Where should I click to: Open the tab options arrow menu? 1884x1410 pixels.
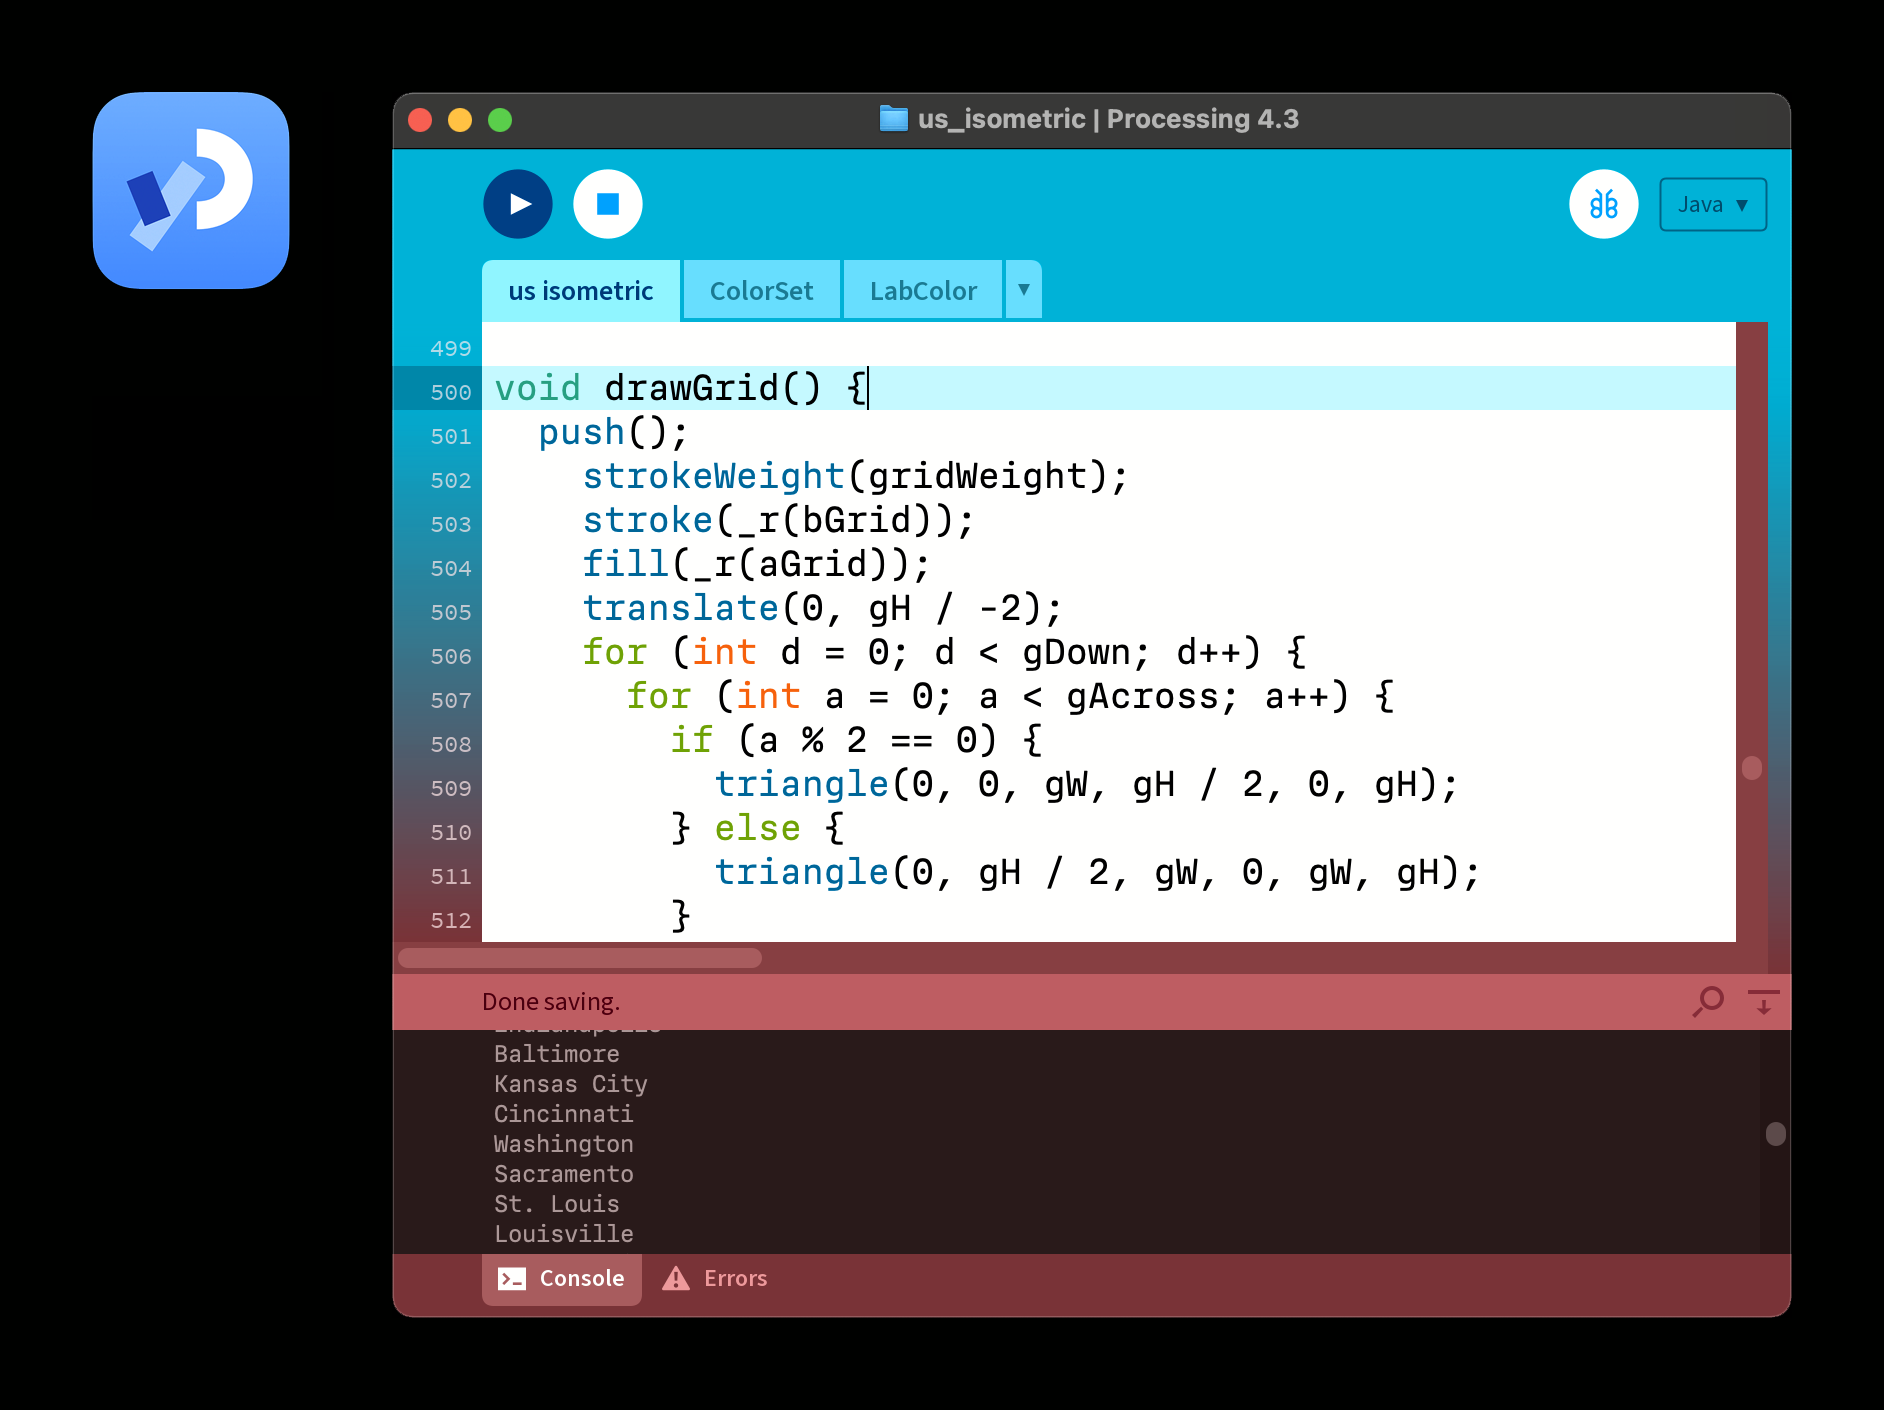point(1023,290)
